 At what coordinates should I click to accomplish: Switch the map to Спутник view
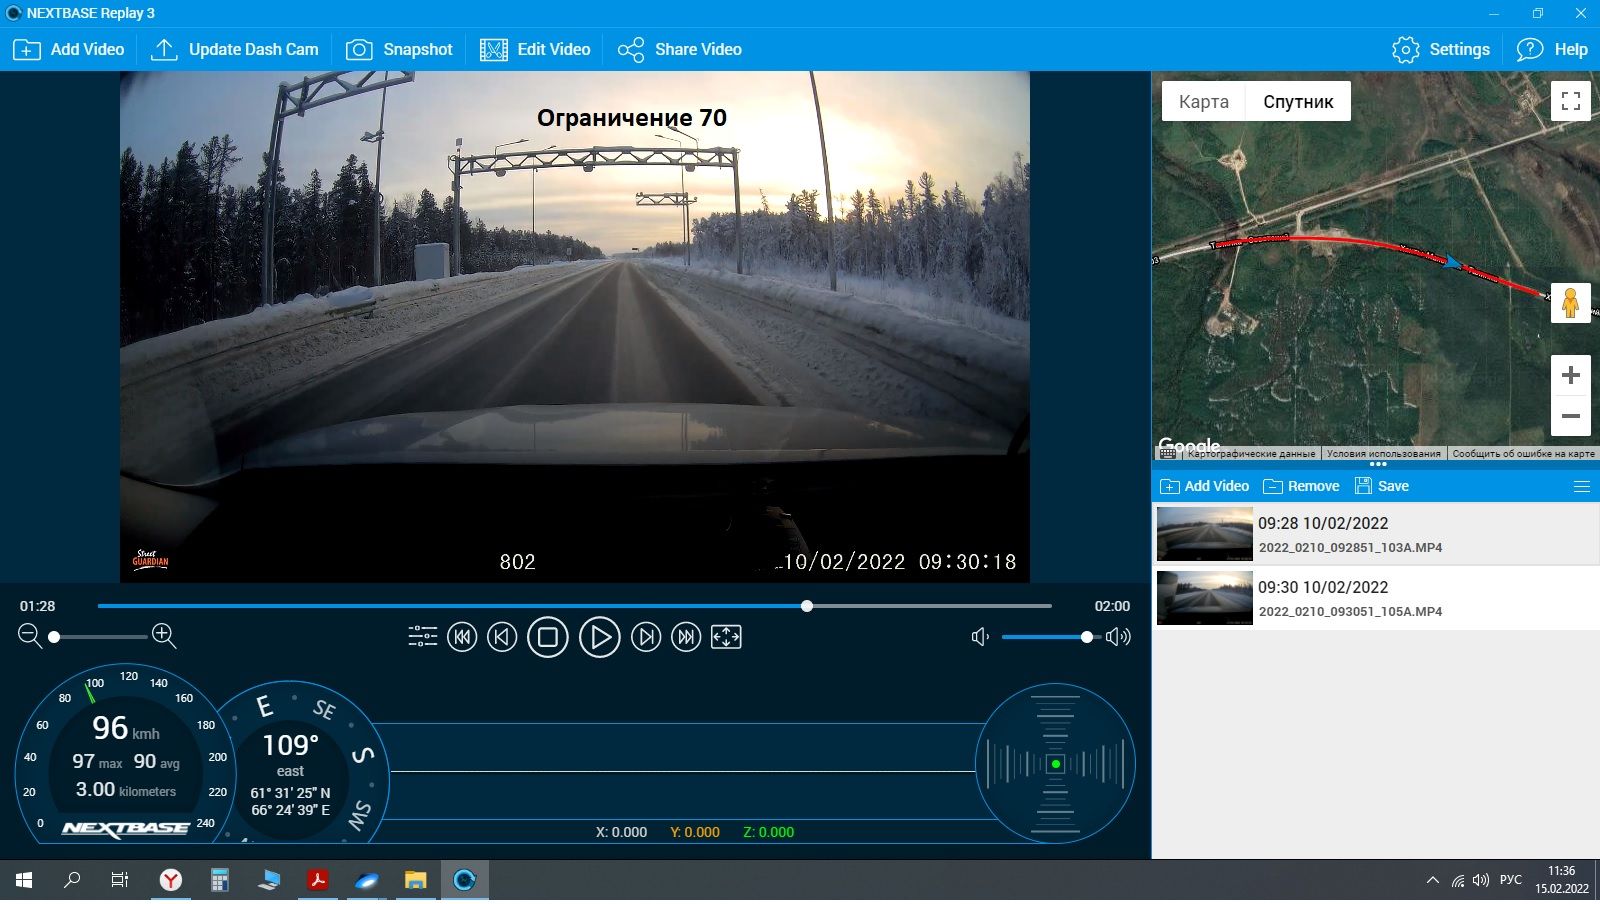click(1297, 102)
